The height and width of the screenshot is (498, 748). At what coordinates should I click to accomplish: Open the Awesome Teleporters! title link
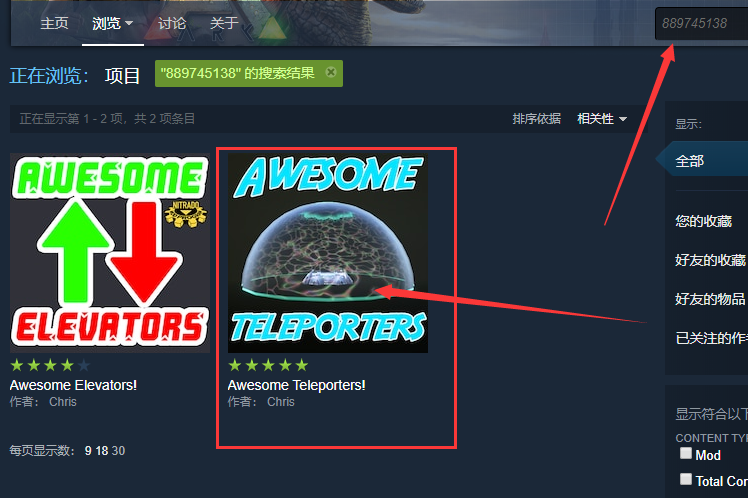point(296,385)
